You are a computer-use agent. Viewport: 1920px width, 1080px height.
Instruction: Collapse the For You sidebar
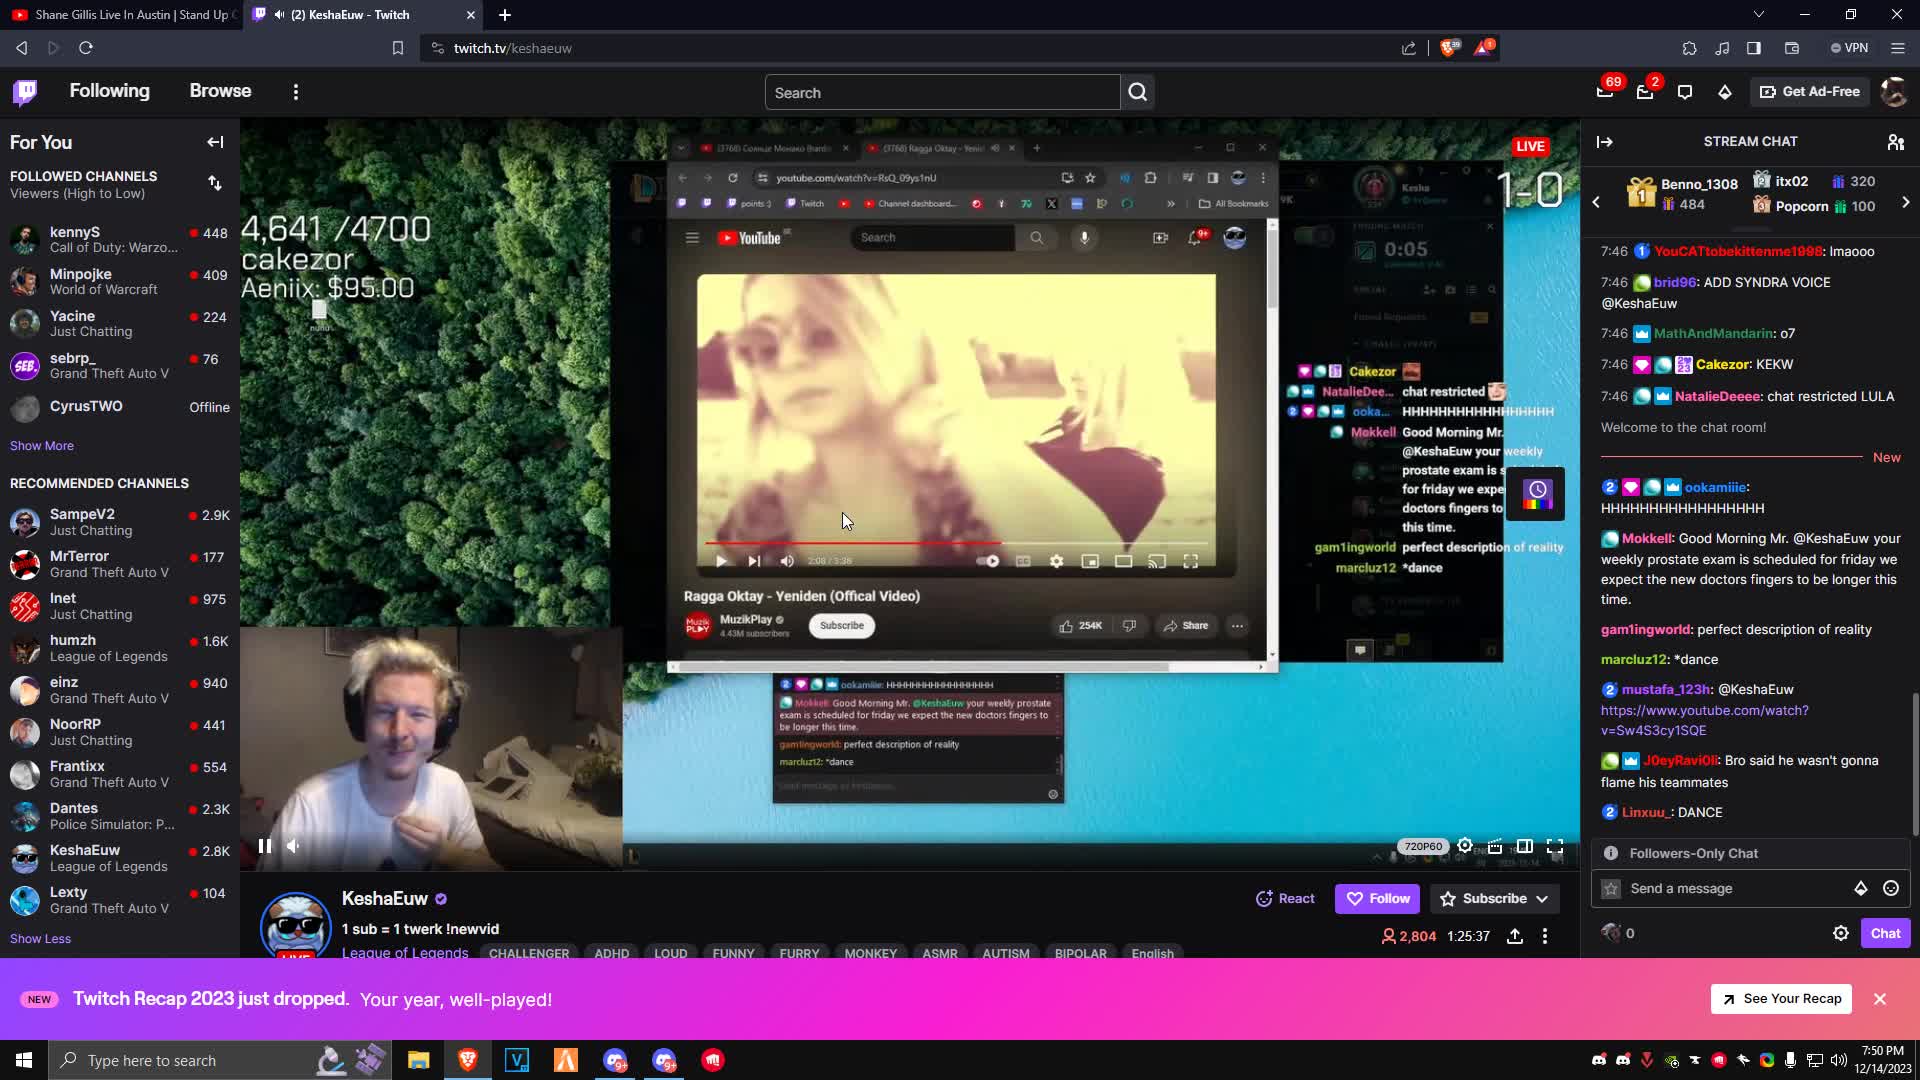click(215, 142)
